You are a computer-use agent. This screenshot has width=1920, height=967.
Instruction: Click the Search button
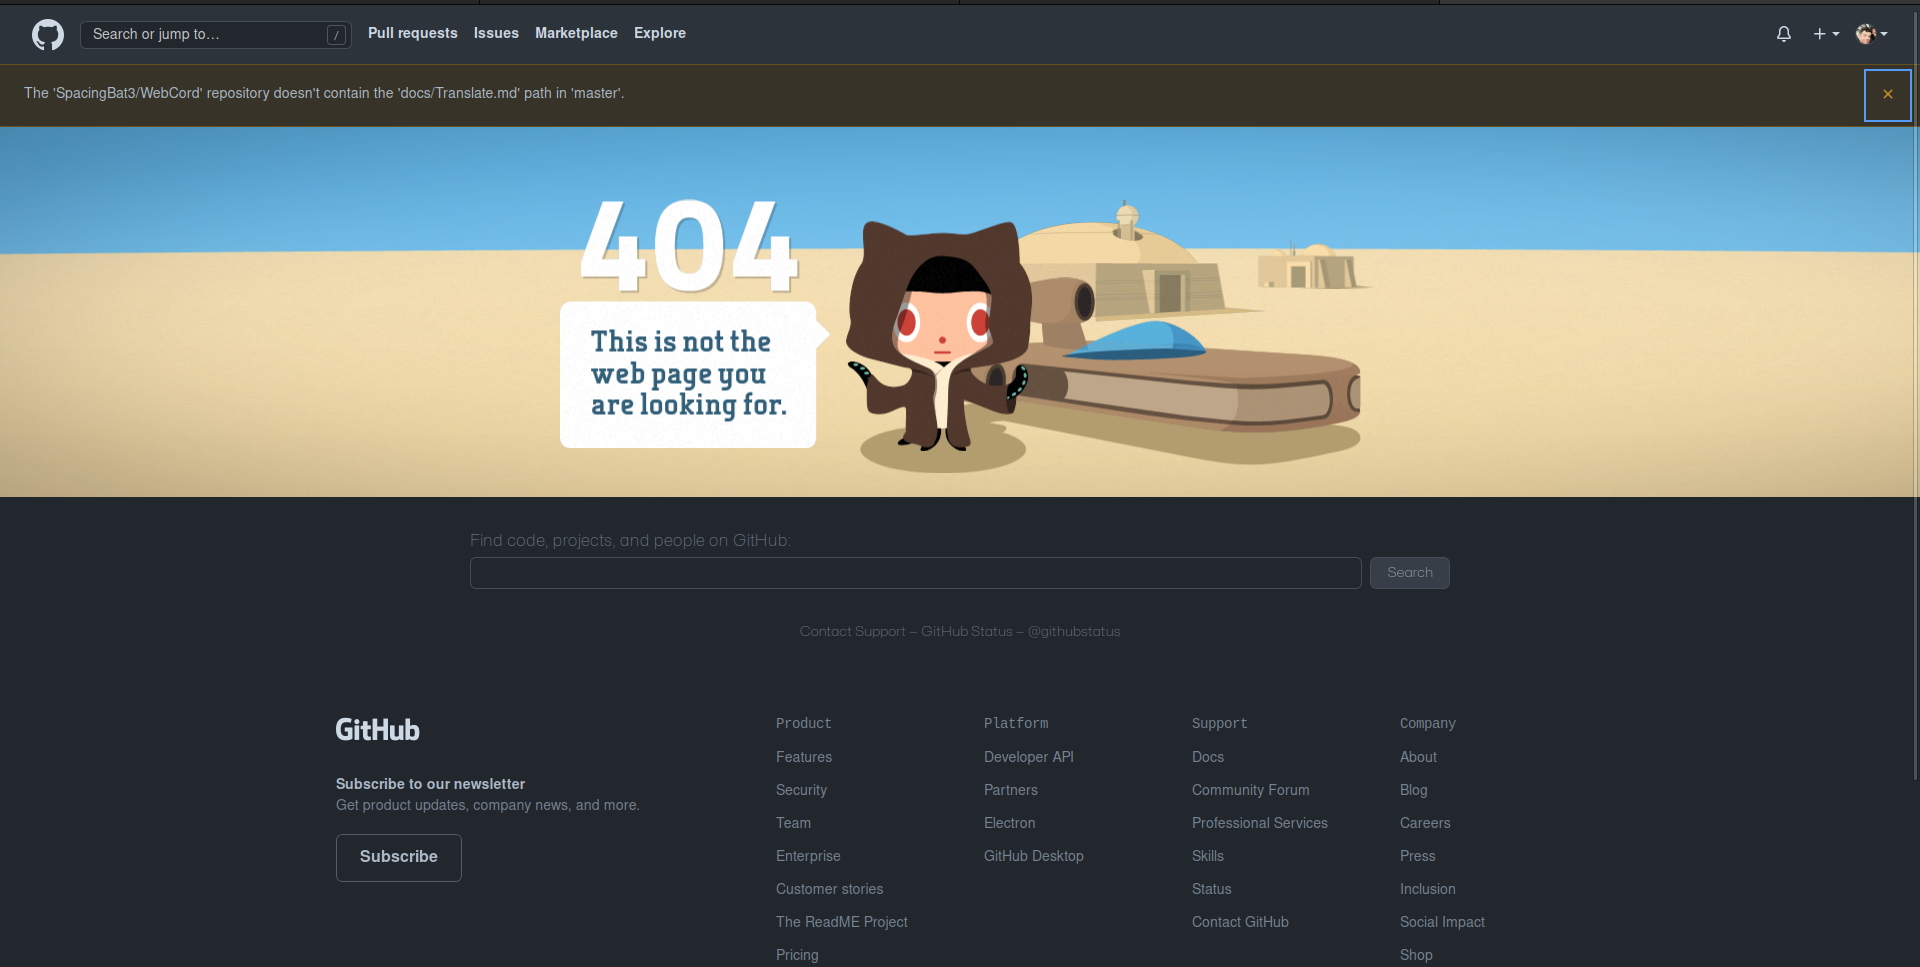1409,572
